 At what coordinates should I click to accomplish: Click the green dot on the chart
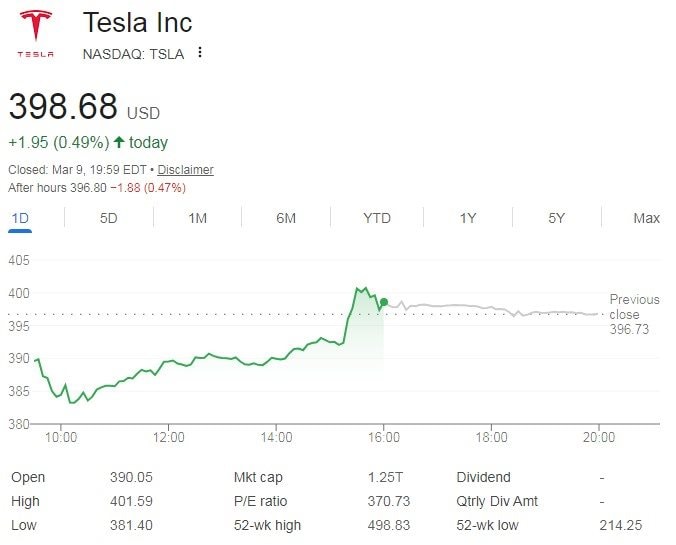383,301
